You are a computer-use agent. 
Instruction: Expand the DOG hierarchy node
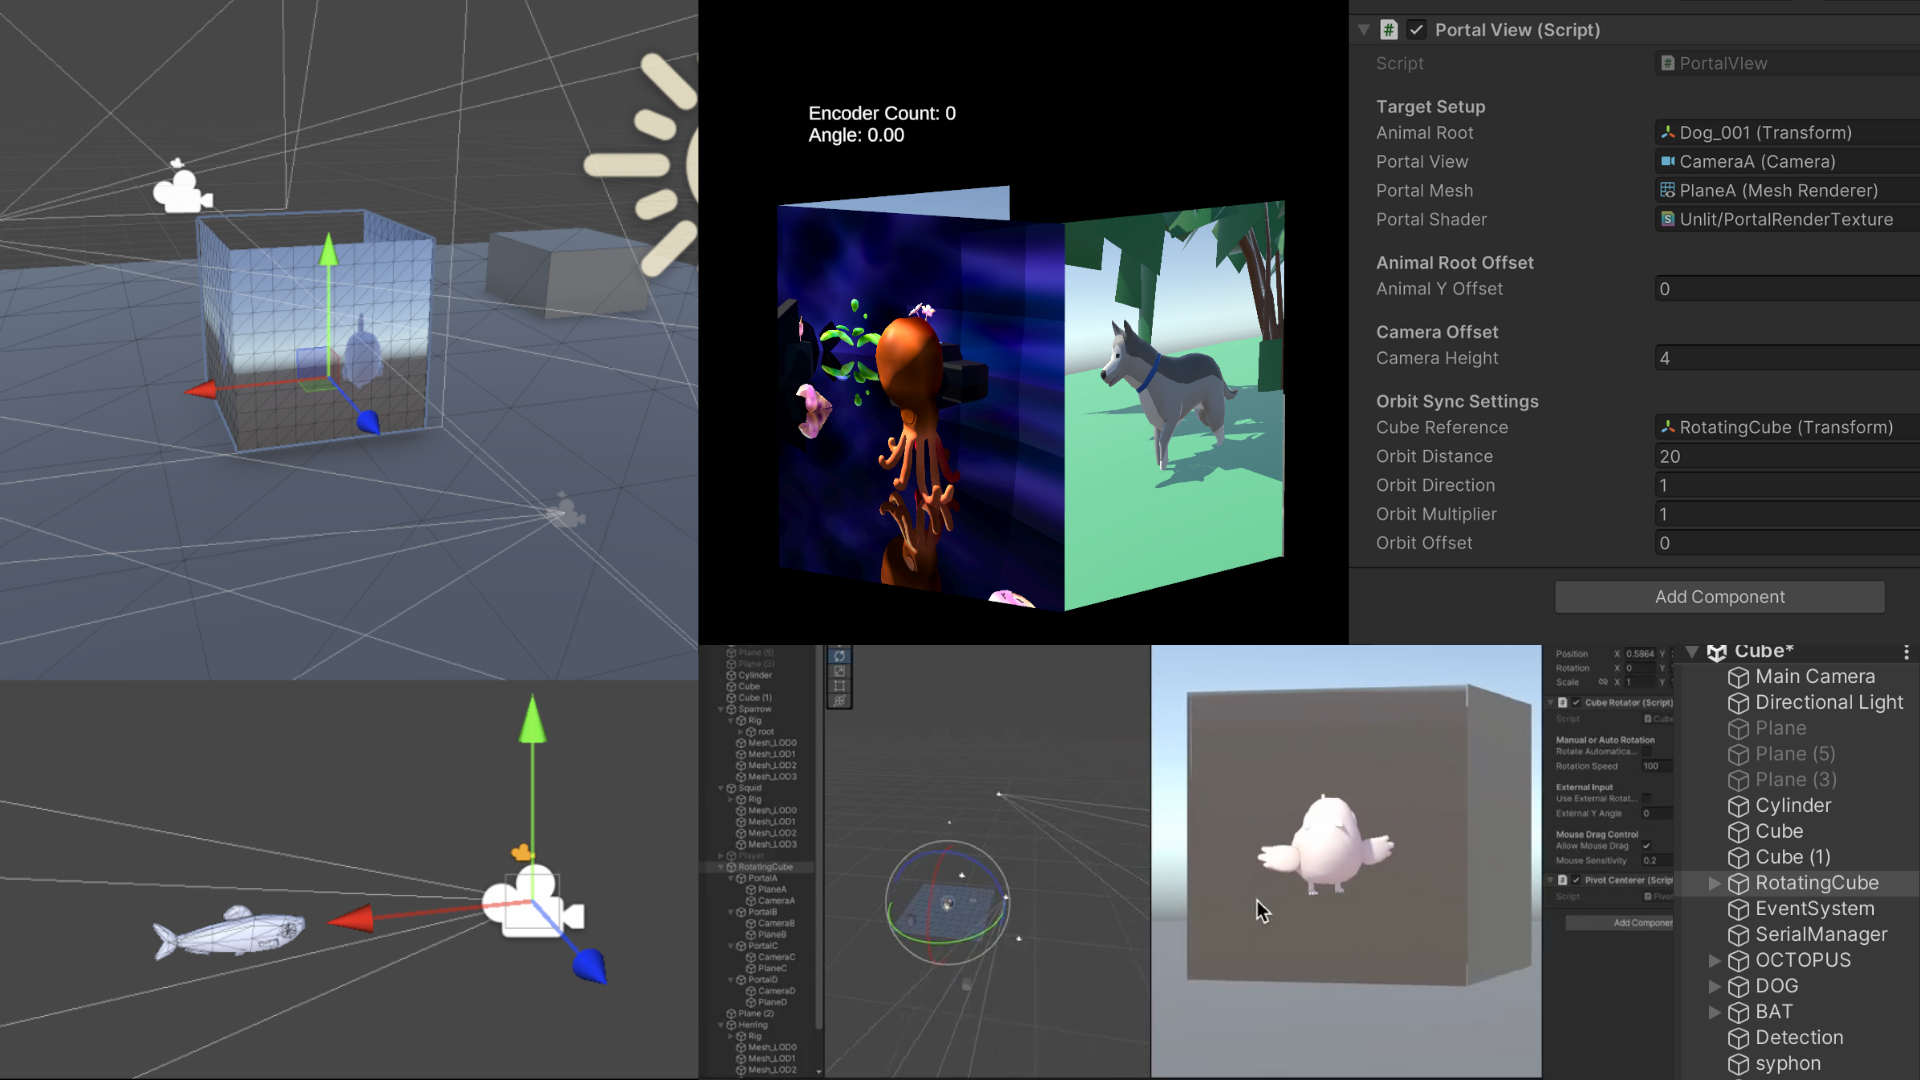1714,986
